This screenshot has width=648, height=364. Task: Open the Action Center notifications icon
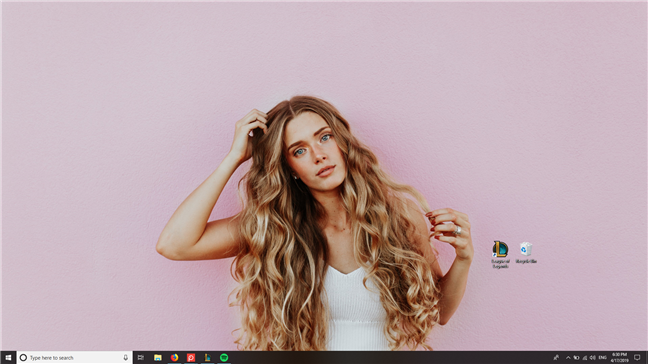tap(637, 357)
